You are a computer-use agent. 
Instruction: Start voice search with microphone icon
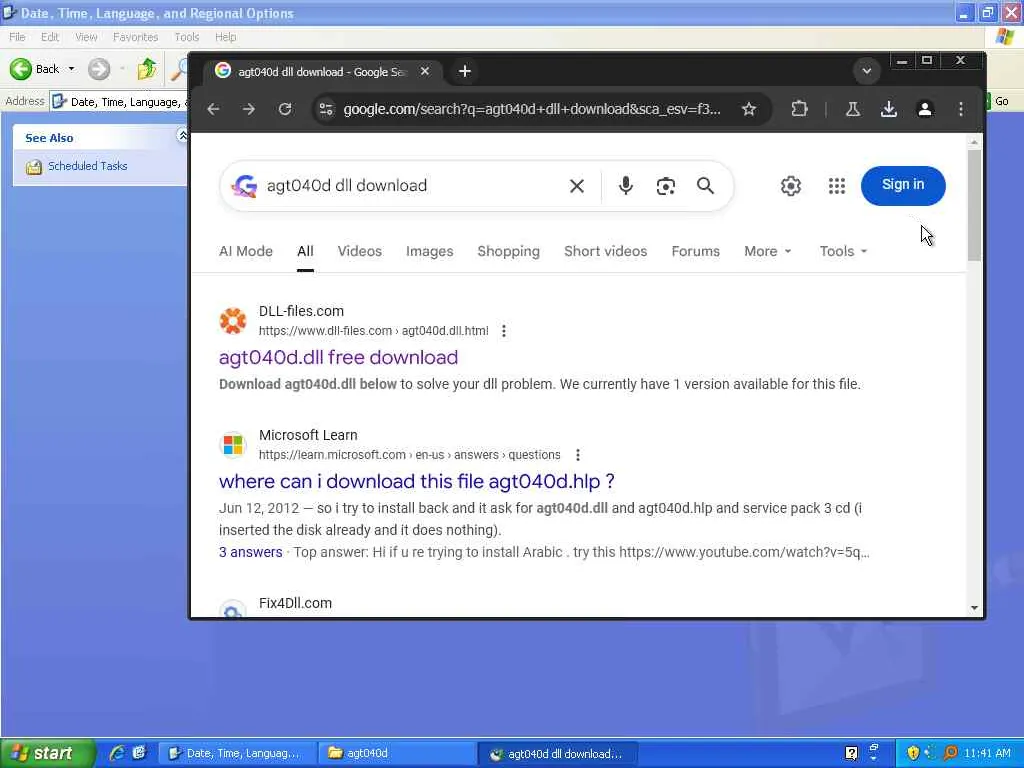click(625, 186)
